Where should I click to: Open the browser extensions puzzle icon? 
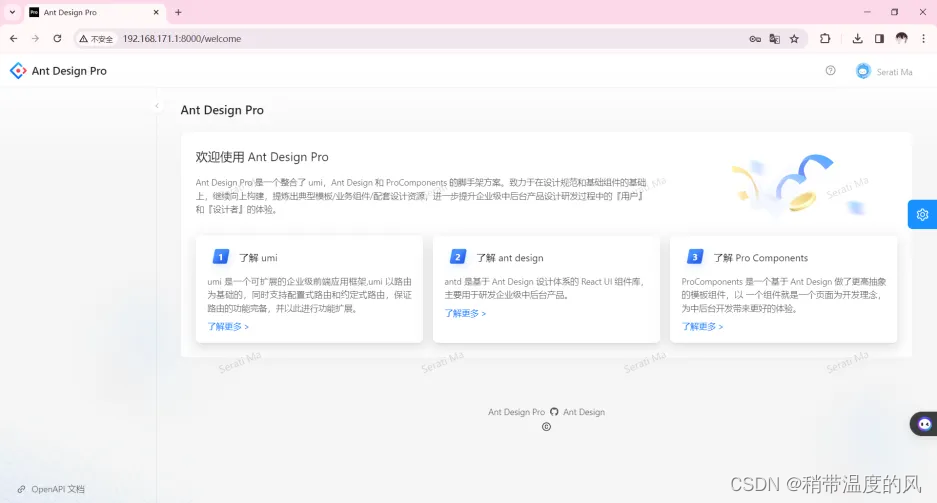[825, 38]
